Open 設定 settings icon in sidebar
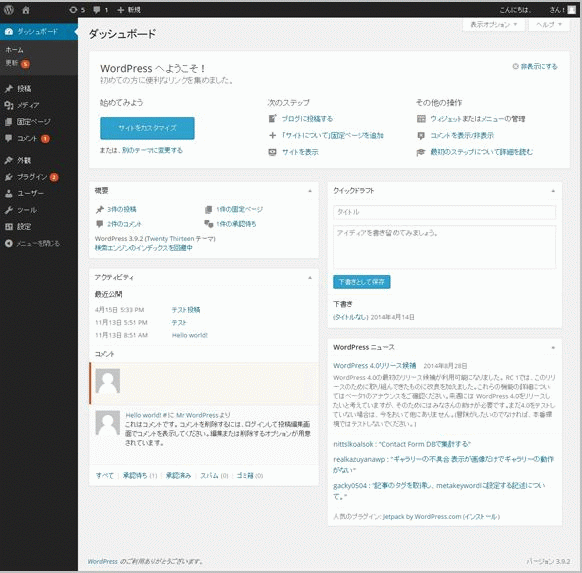Screen dimensions: 582x573 9,227
